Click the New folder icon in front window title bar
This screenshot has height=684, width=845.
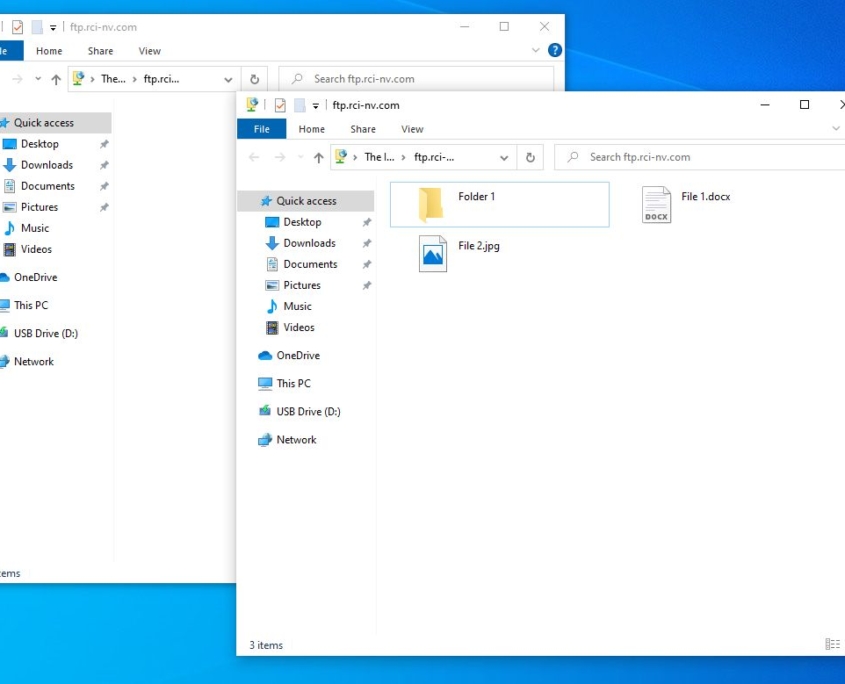(x=300, y=105)
